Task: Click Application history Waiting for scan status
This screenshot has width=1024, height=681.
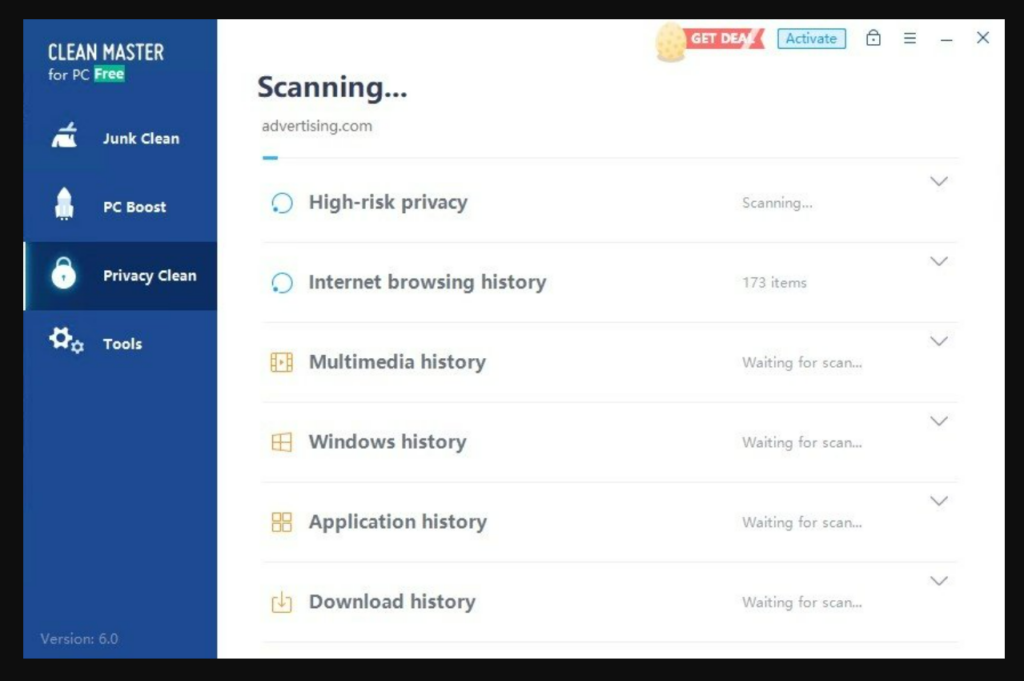Action: (x=802, y=522)
